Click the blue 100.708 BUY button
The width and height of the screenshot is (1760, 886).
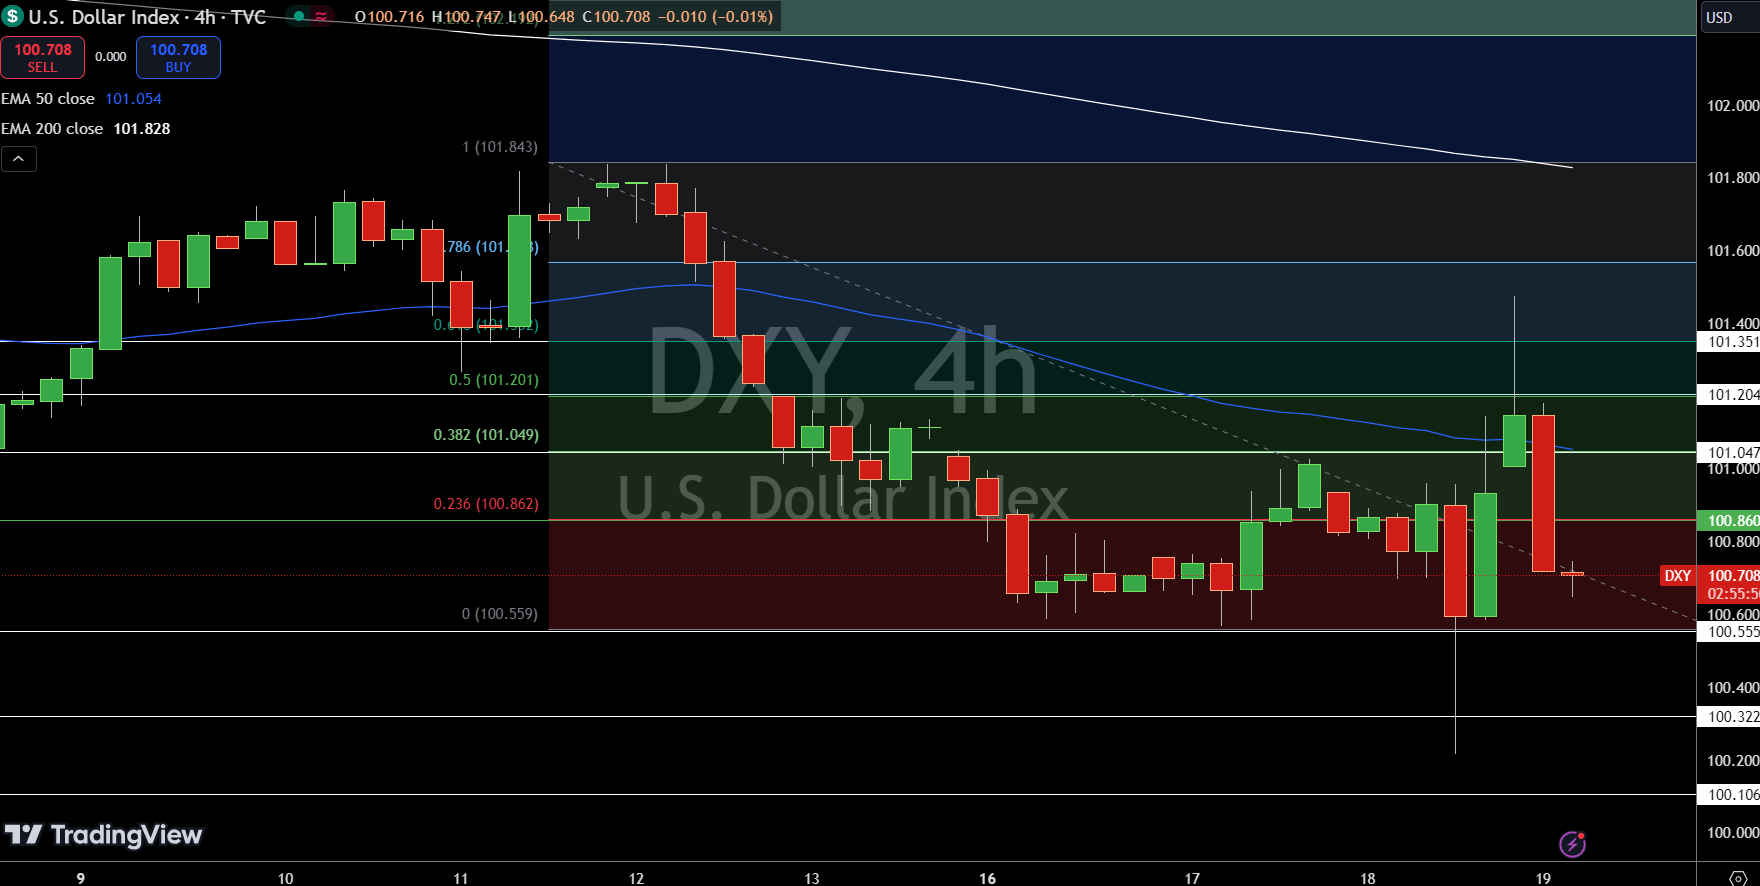[x=178, y=57]
